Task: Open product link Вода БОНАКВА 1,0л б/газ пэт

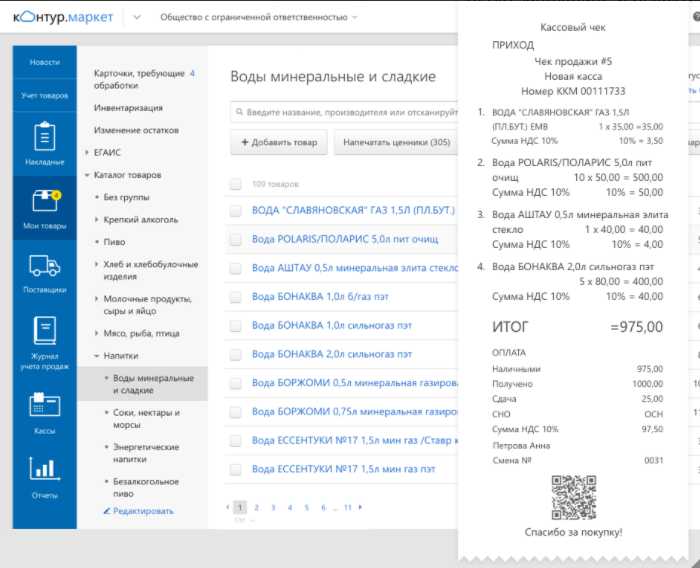Action: pyautogui.click(x=320, y=297)
